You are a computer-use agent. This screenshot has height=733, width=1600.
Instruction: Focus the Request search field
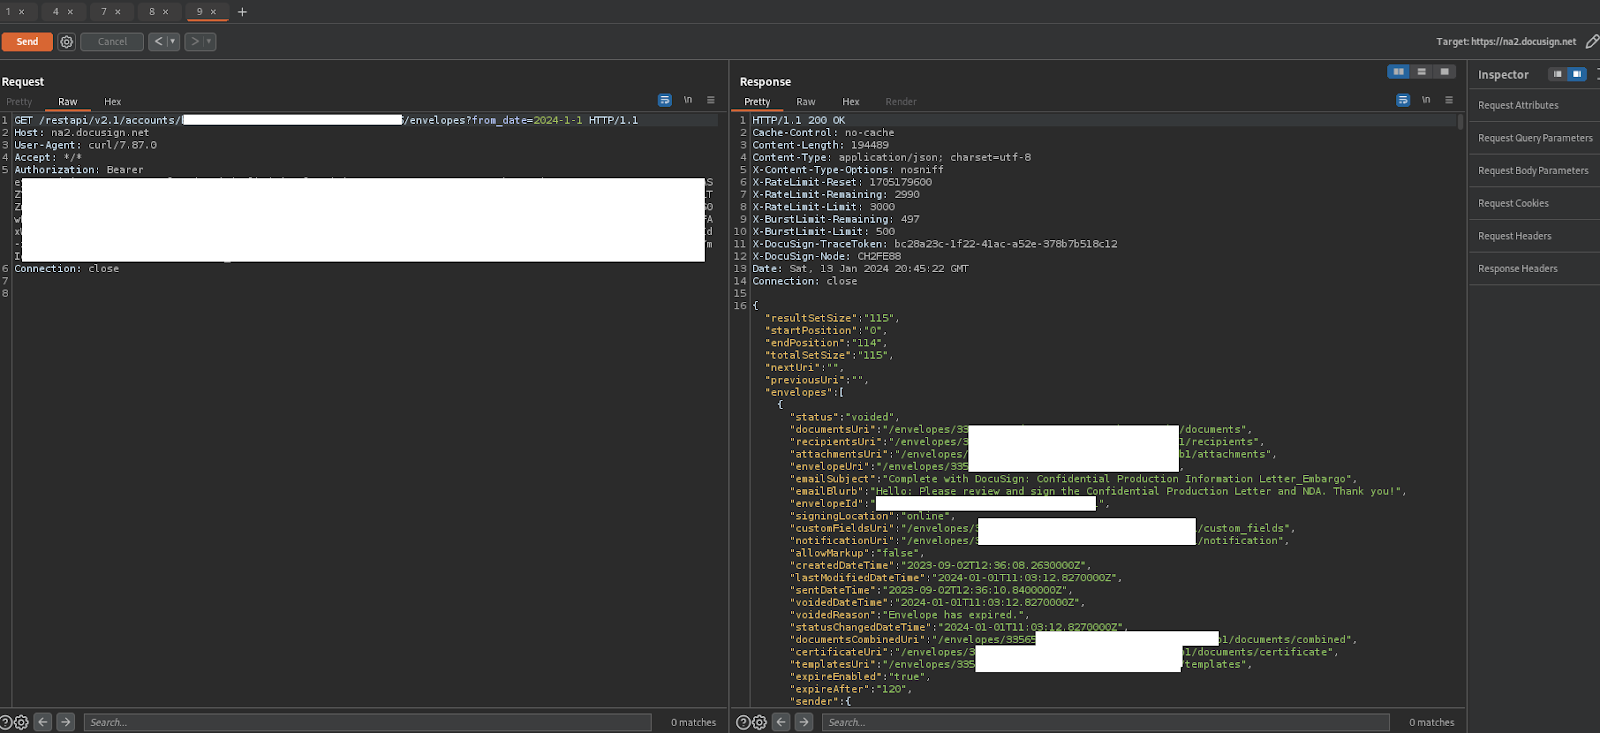coord(367,722)
